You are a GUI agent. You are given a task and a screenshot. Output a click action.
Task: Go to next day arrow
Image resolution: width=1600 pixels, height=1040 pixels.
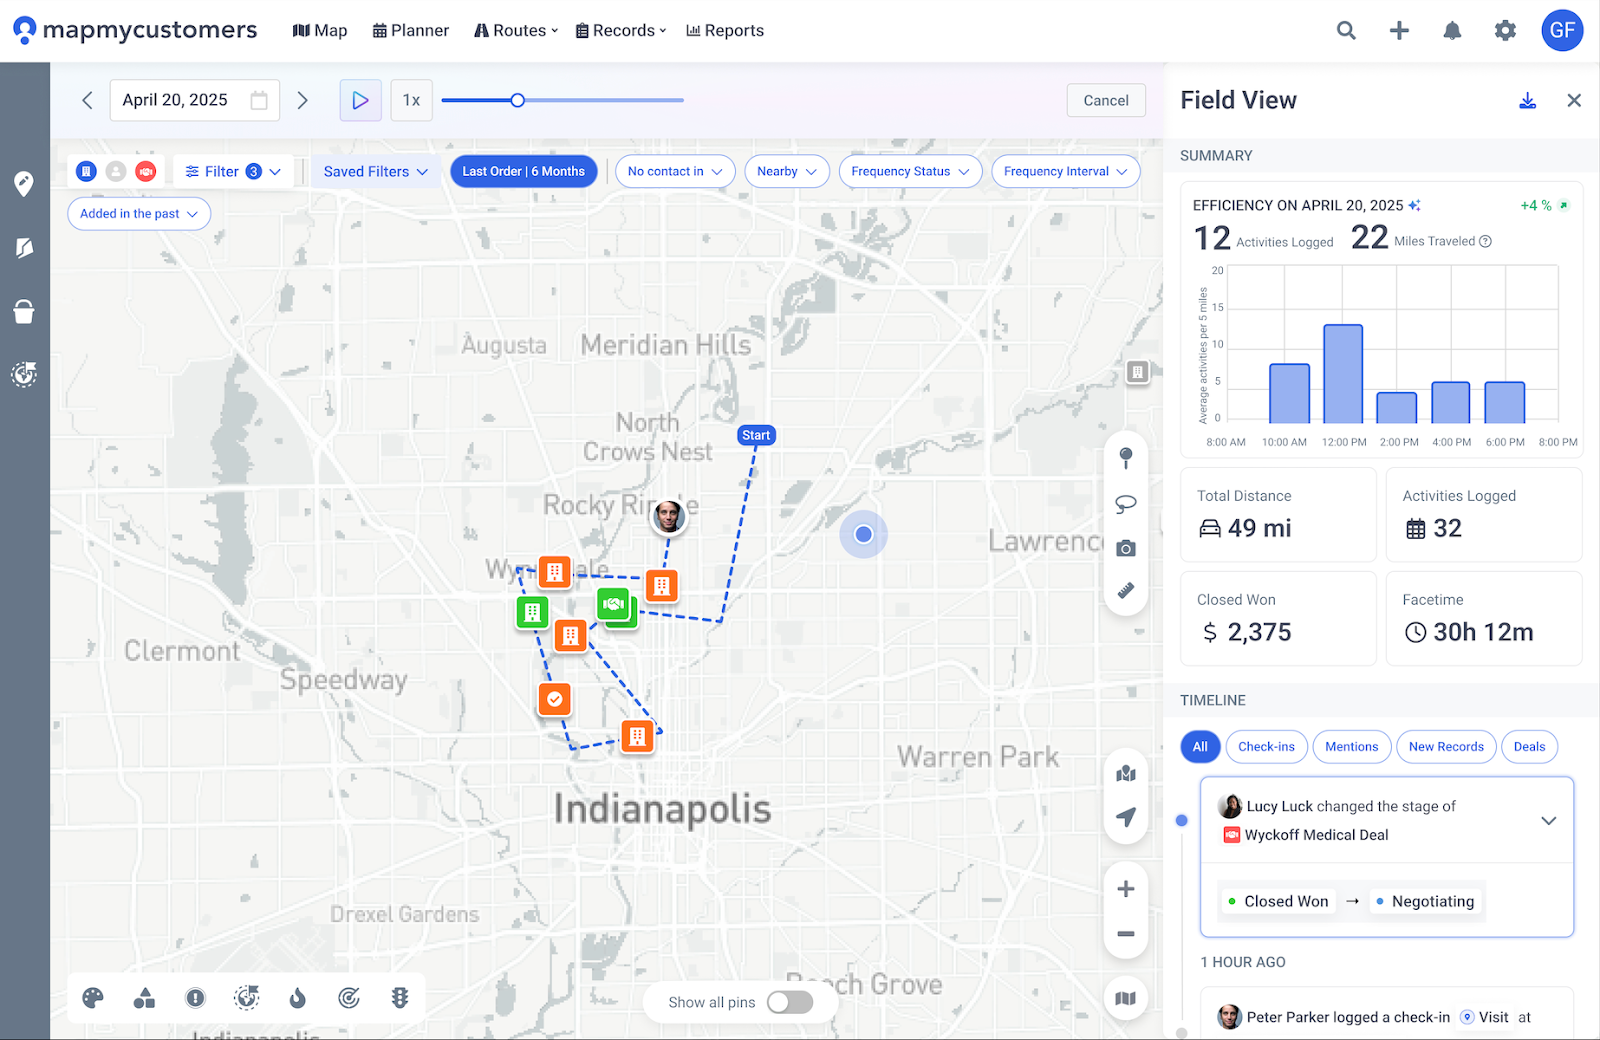[x=302, y=100]
